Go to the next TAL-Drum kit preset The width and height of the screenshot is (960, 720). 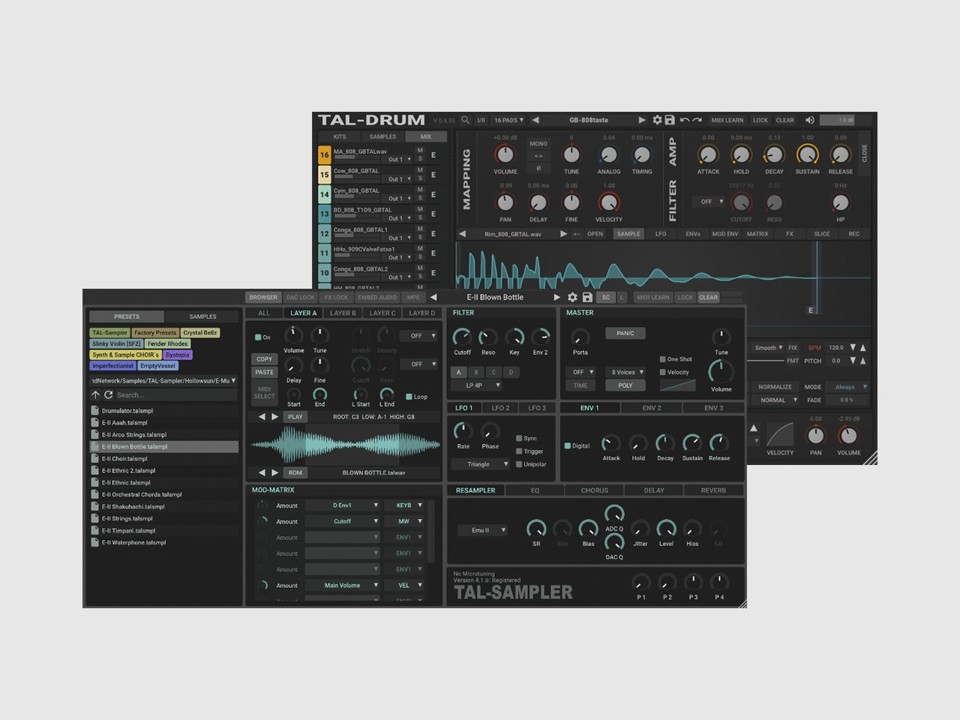[x=642, y=120]
